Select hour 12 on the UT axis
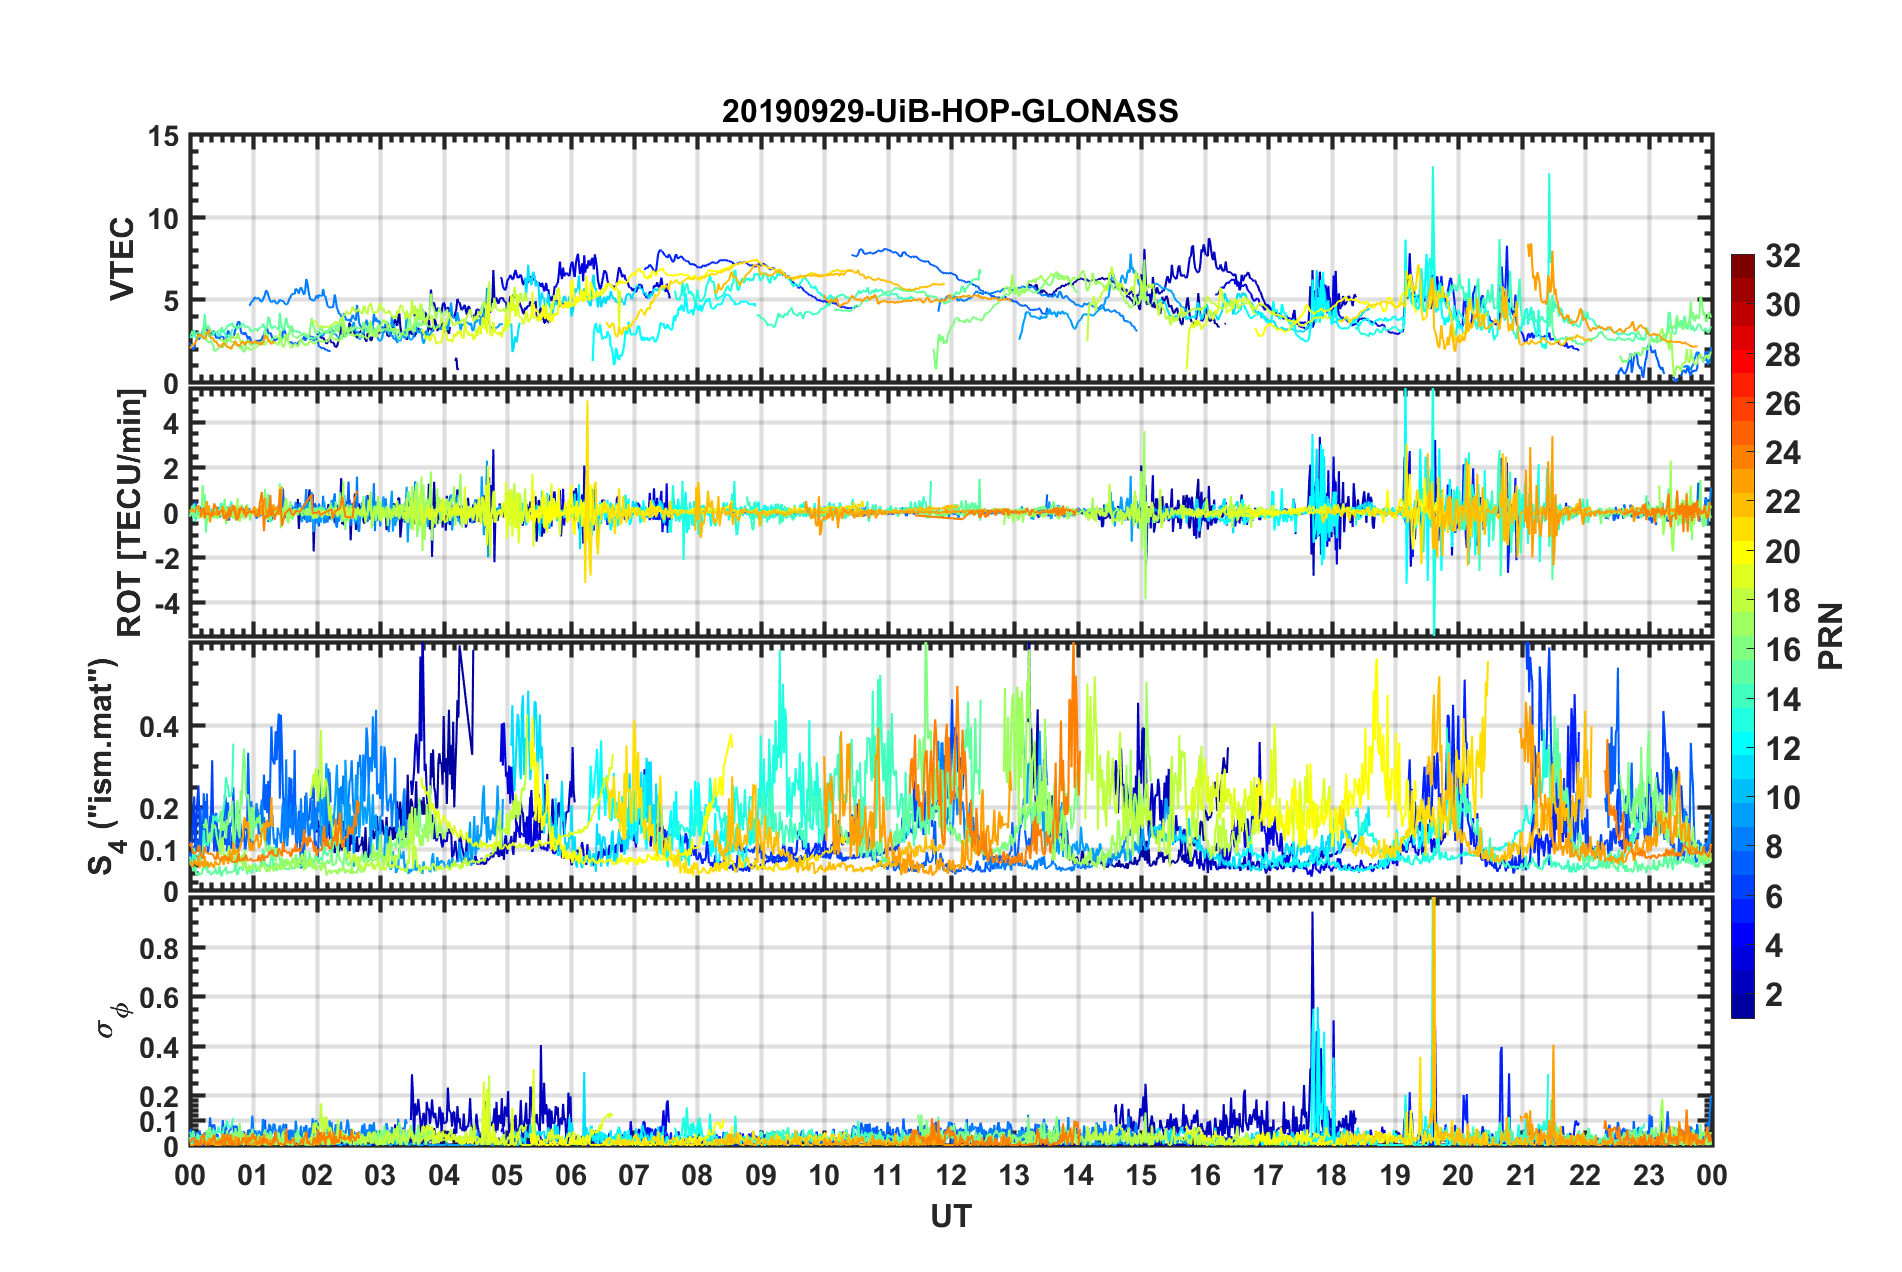 tap(951, 1175)
